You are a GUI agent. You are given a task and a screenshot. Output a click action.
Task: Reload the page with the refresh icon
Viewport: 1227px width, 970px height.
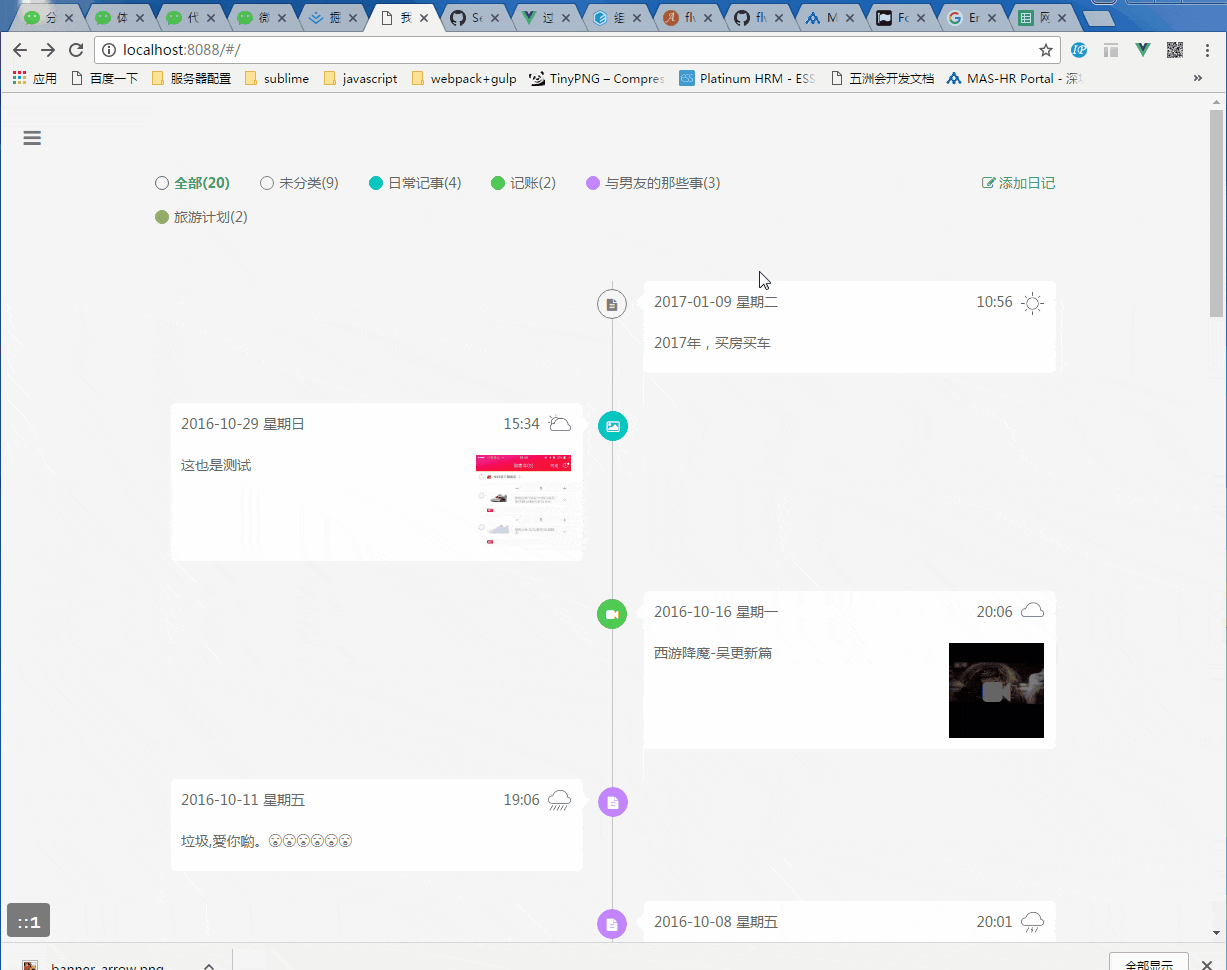[75, 50]
